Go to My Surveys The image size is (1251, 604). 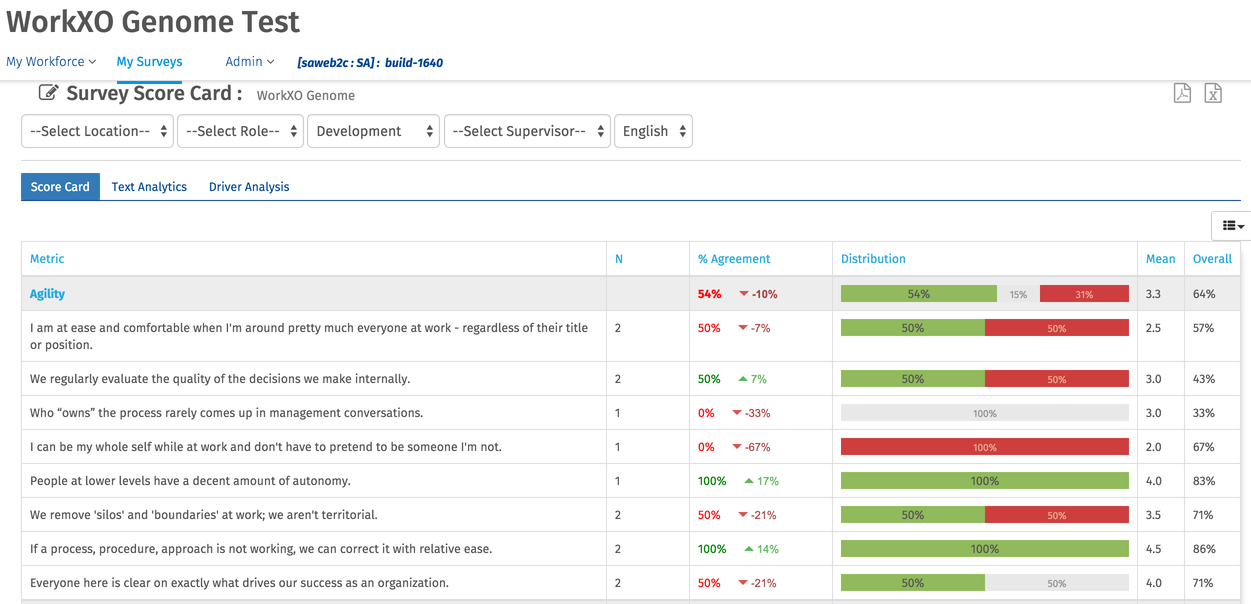149,61
